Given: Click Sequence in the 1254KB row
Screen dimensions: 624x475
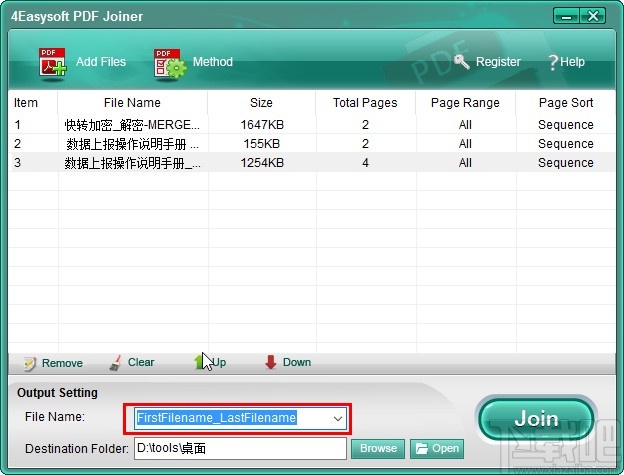Looking at the screenshot, I should [566, 163].
